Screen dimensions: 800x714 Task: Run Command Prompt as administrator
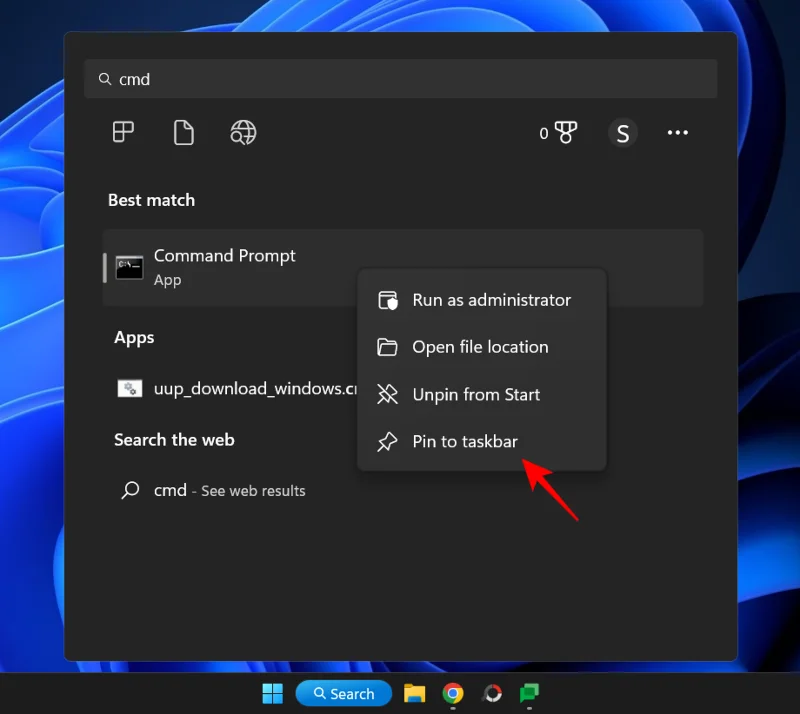[492, 299]
